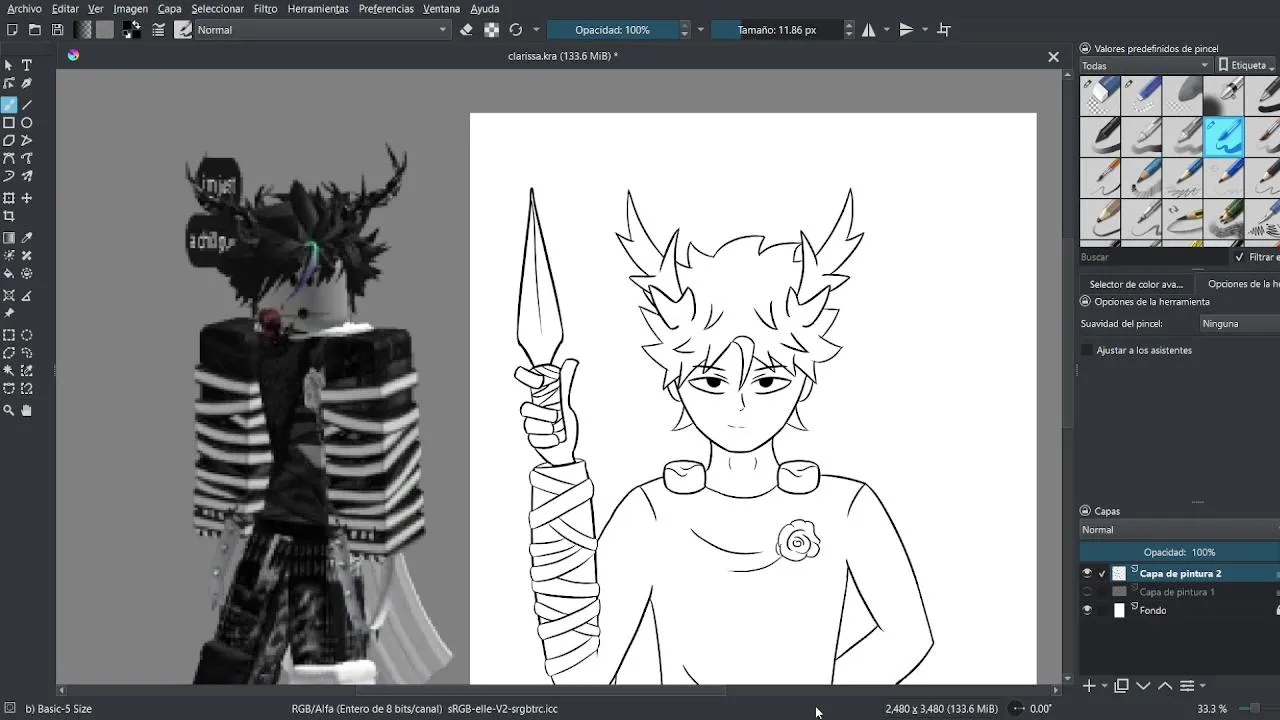The height and width of the screenshot is (720, 1280).
Task: Select the Fill bucket tool
Action: [x=9, y=274]
